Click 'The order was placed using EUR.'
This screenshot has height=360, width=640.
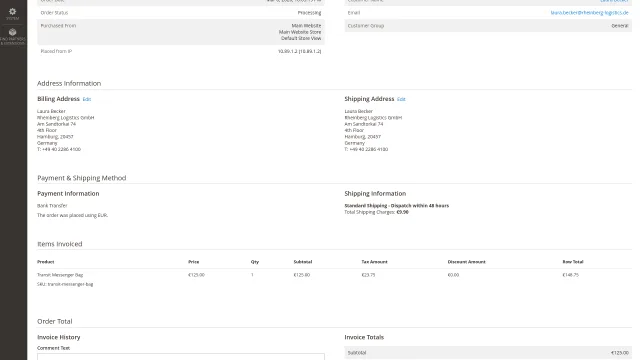pyautogui.click(x=72, y=215)
